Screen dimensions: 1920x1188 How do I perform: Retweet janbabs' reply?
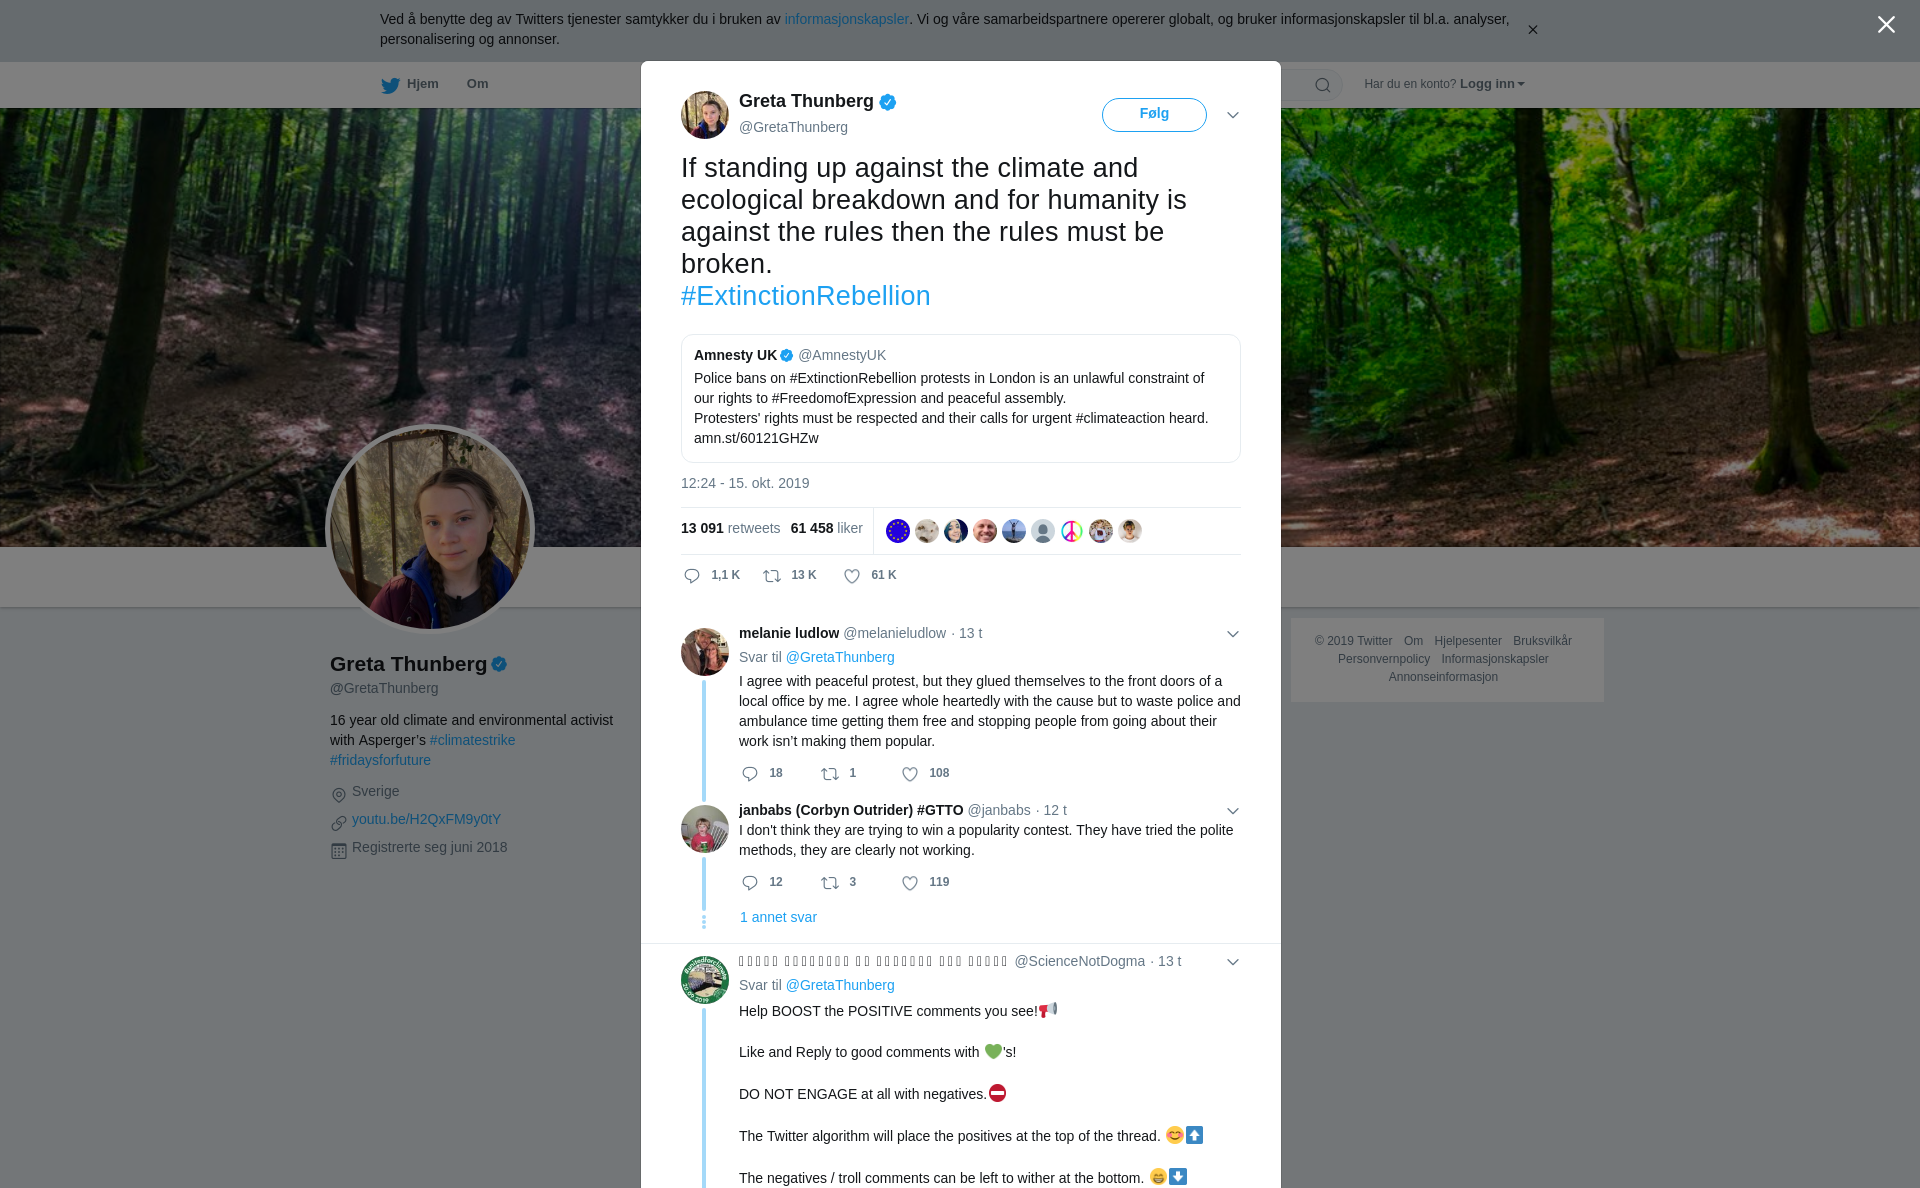coord(830,883)
